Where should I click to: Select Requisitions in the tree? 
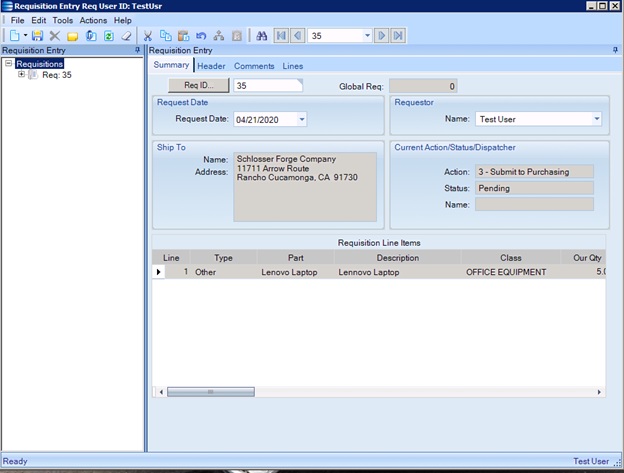click(39, 64)
